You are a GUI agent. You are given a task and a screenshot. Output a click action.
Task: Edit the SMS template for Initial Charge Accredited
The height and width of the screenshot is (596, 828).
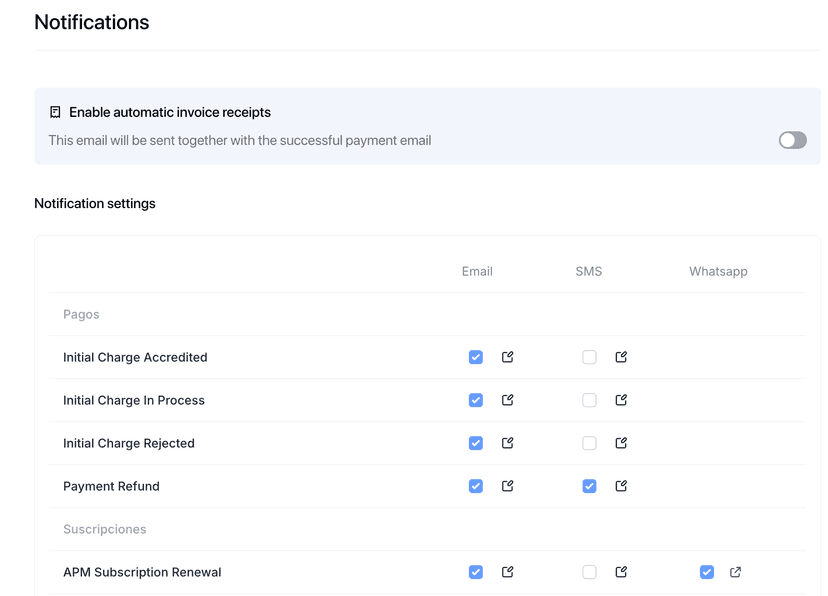[620, 357]
